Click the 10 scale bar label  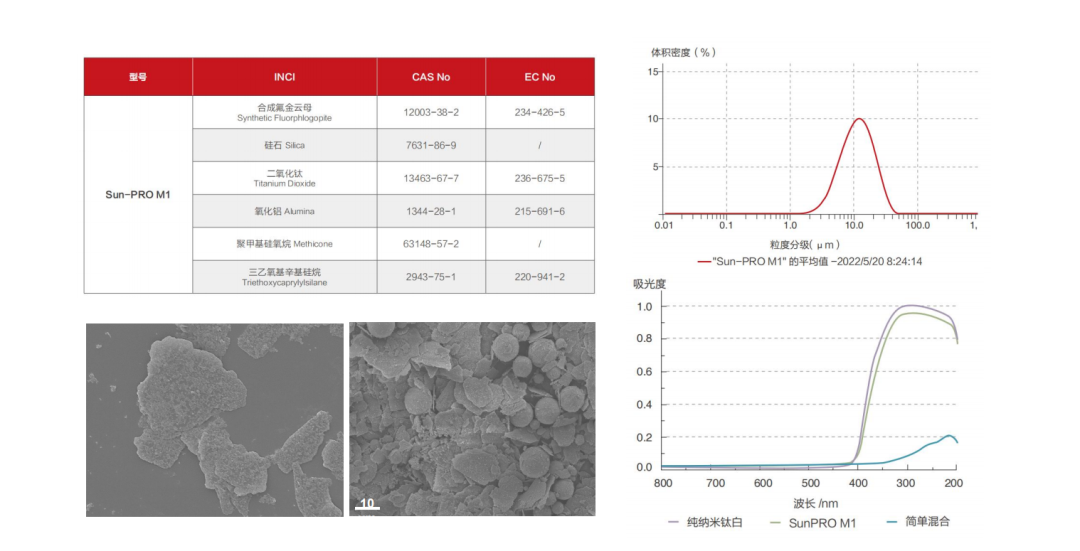pos(367,503)
